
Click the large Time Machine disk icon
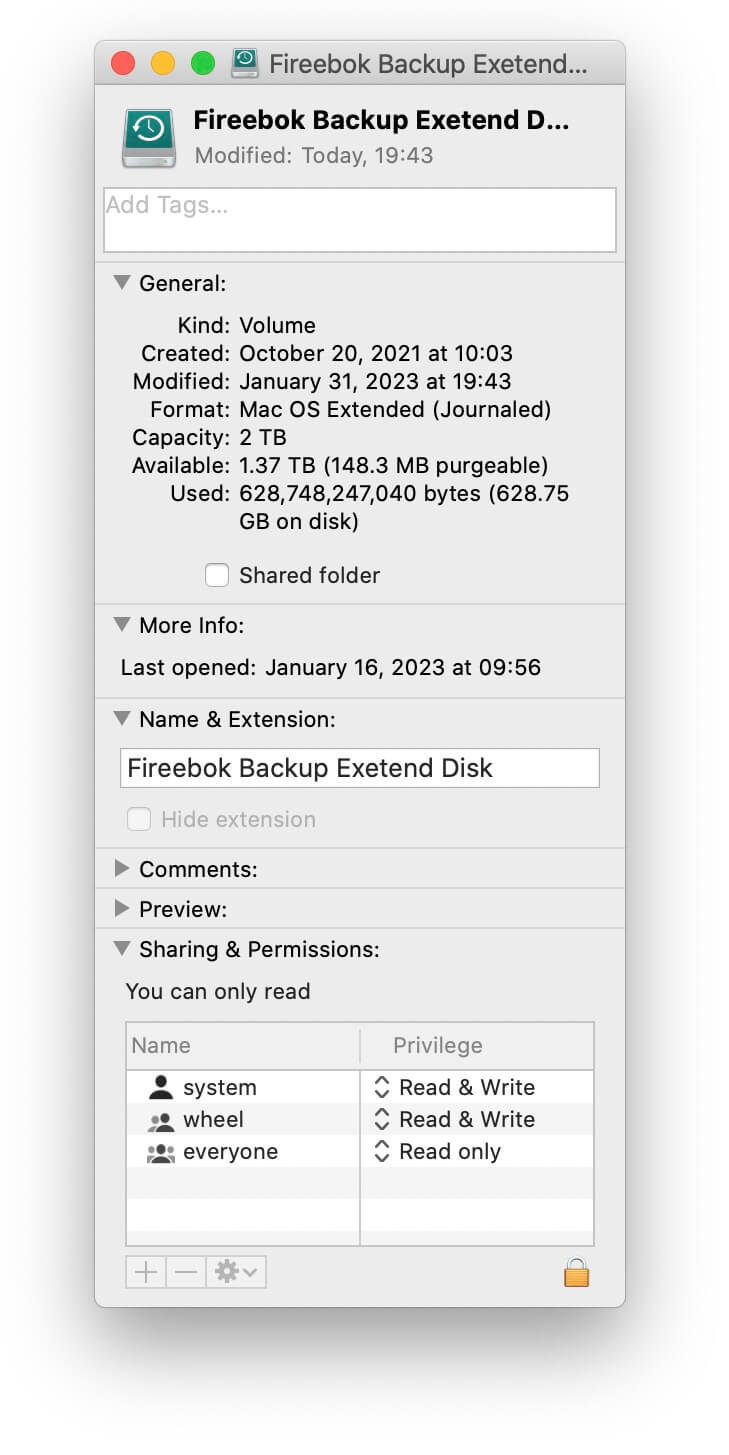[149, 138]
